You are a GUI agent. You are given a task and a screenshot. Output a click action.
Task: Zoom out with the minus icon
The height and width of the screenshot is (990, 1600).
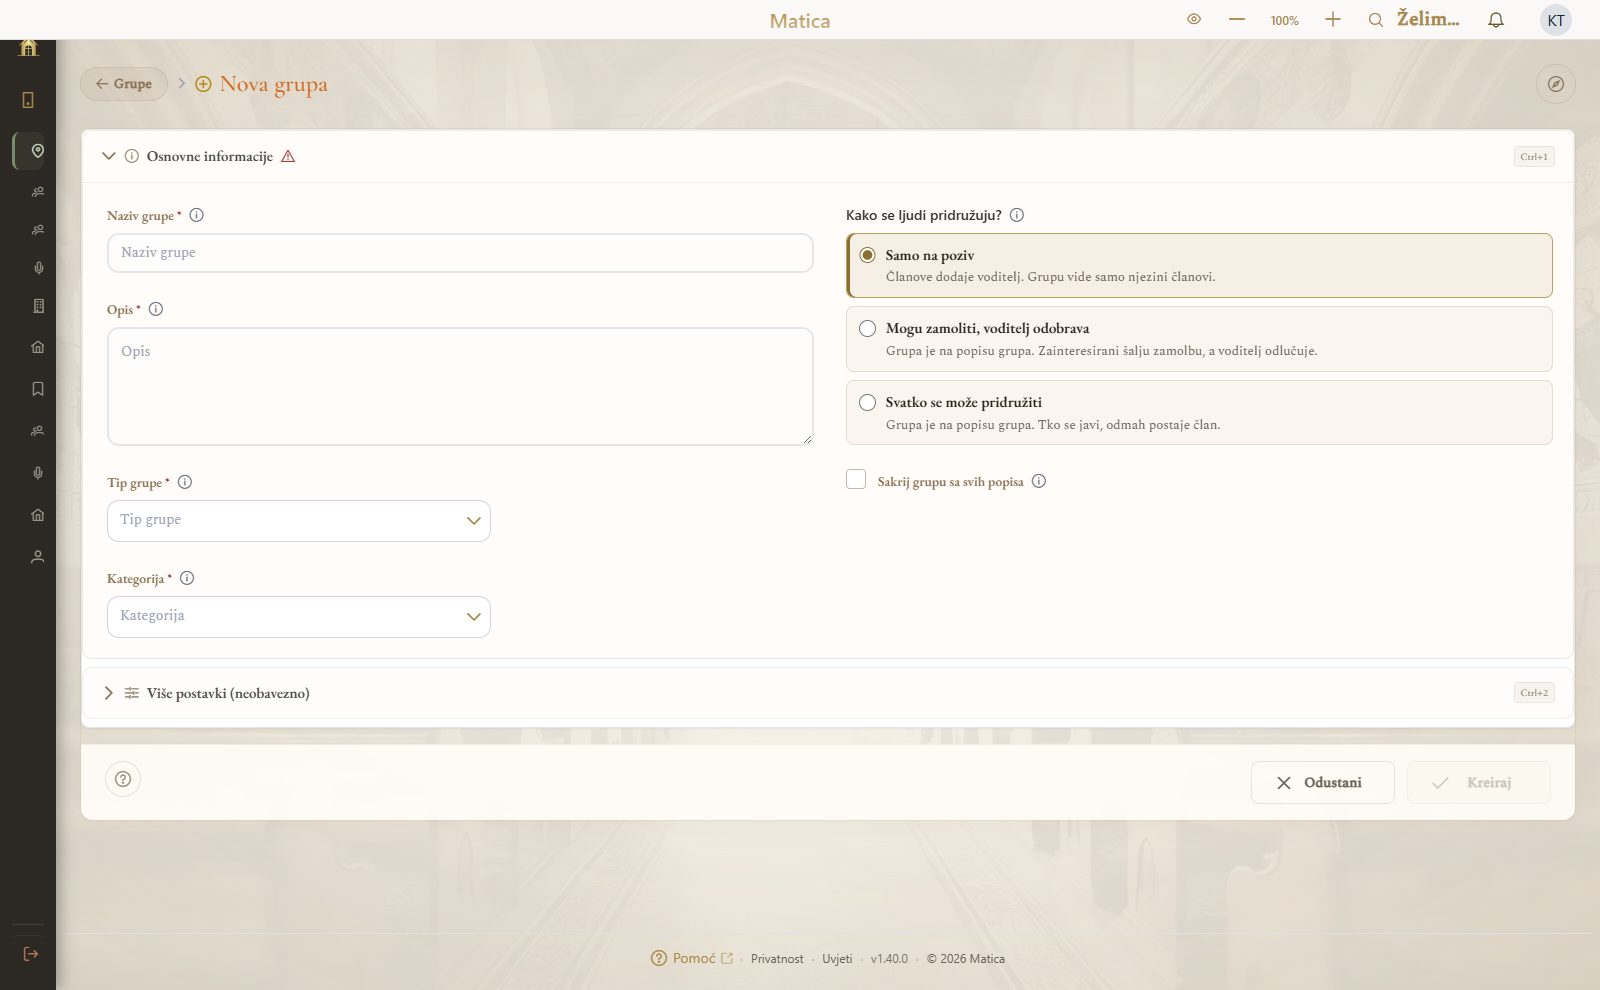pos(1237,19)
